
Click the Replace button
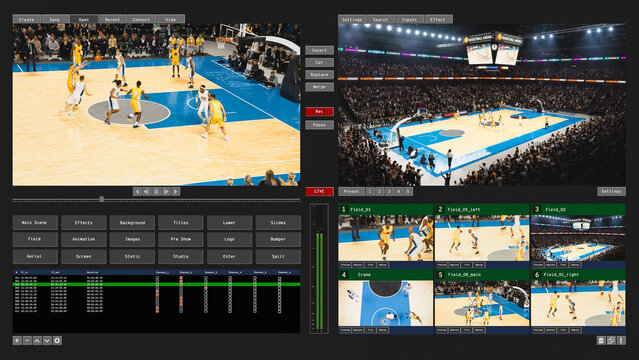coord(320,75)
